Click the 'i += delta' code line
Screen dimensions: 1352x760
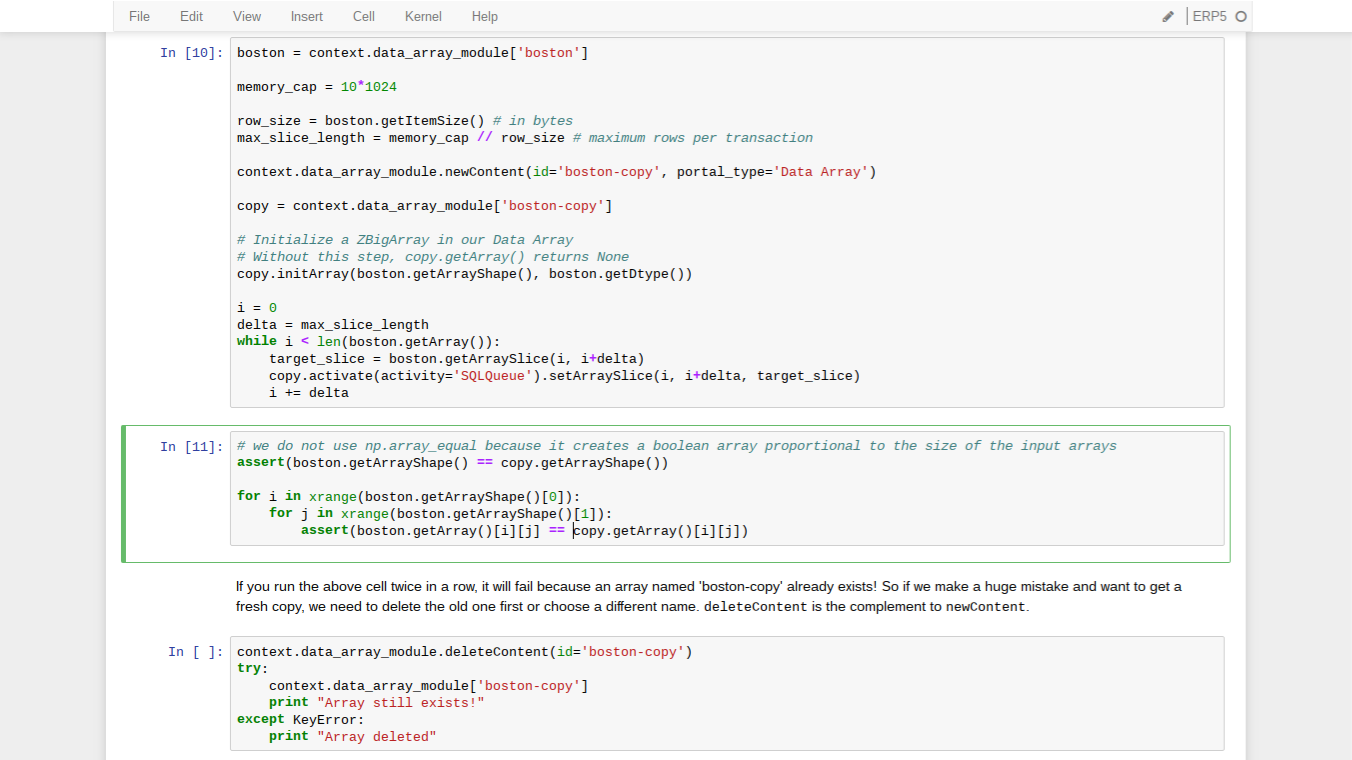(309, 393)
